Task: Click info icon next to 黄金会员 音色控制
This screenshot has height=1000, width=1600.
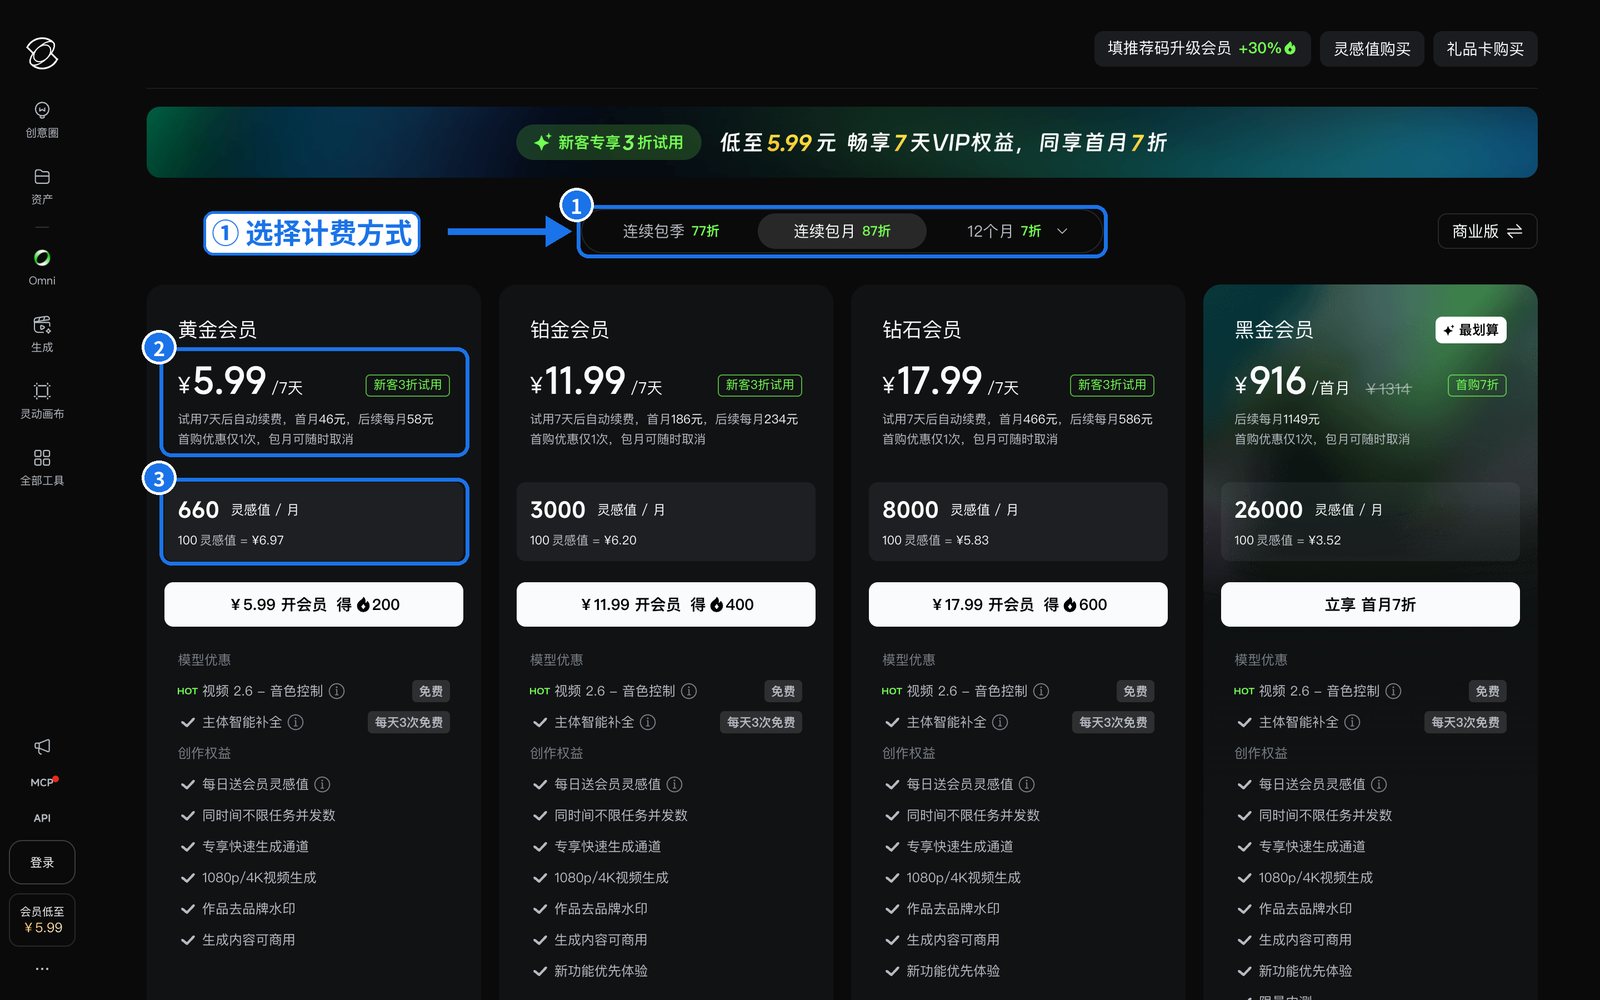Action: [337, 691]
